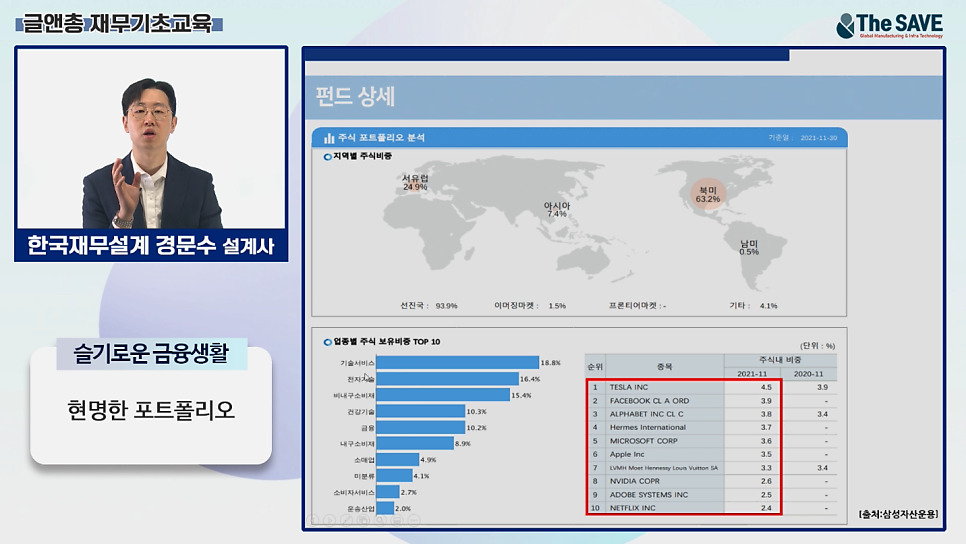The width and height of the screenshot is (966, 544).
Task: Click the magnifier zoom slideshow control
Action: pyautogui.click(x=380, y=521)
